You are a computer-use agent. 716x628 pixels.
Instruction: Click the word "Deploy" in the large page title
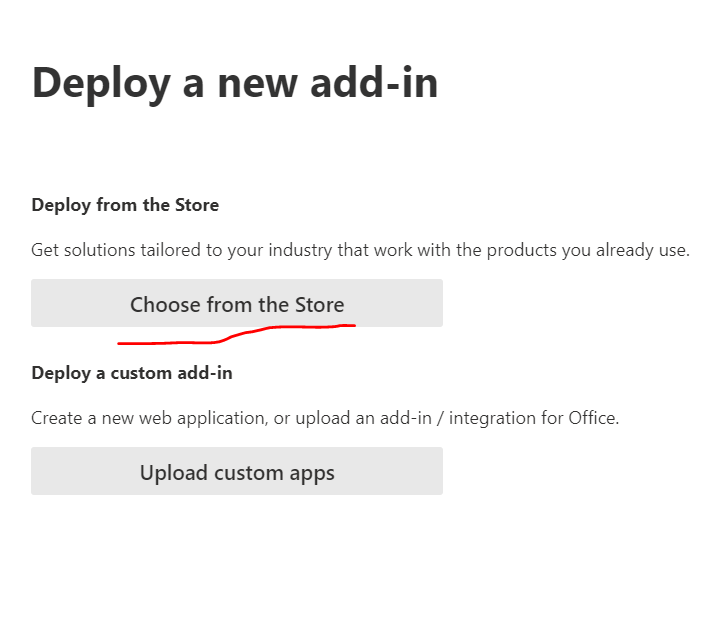coord(99,83)
